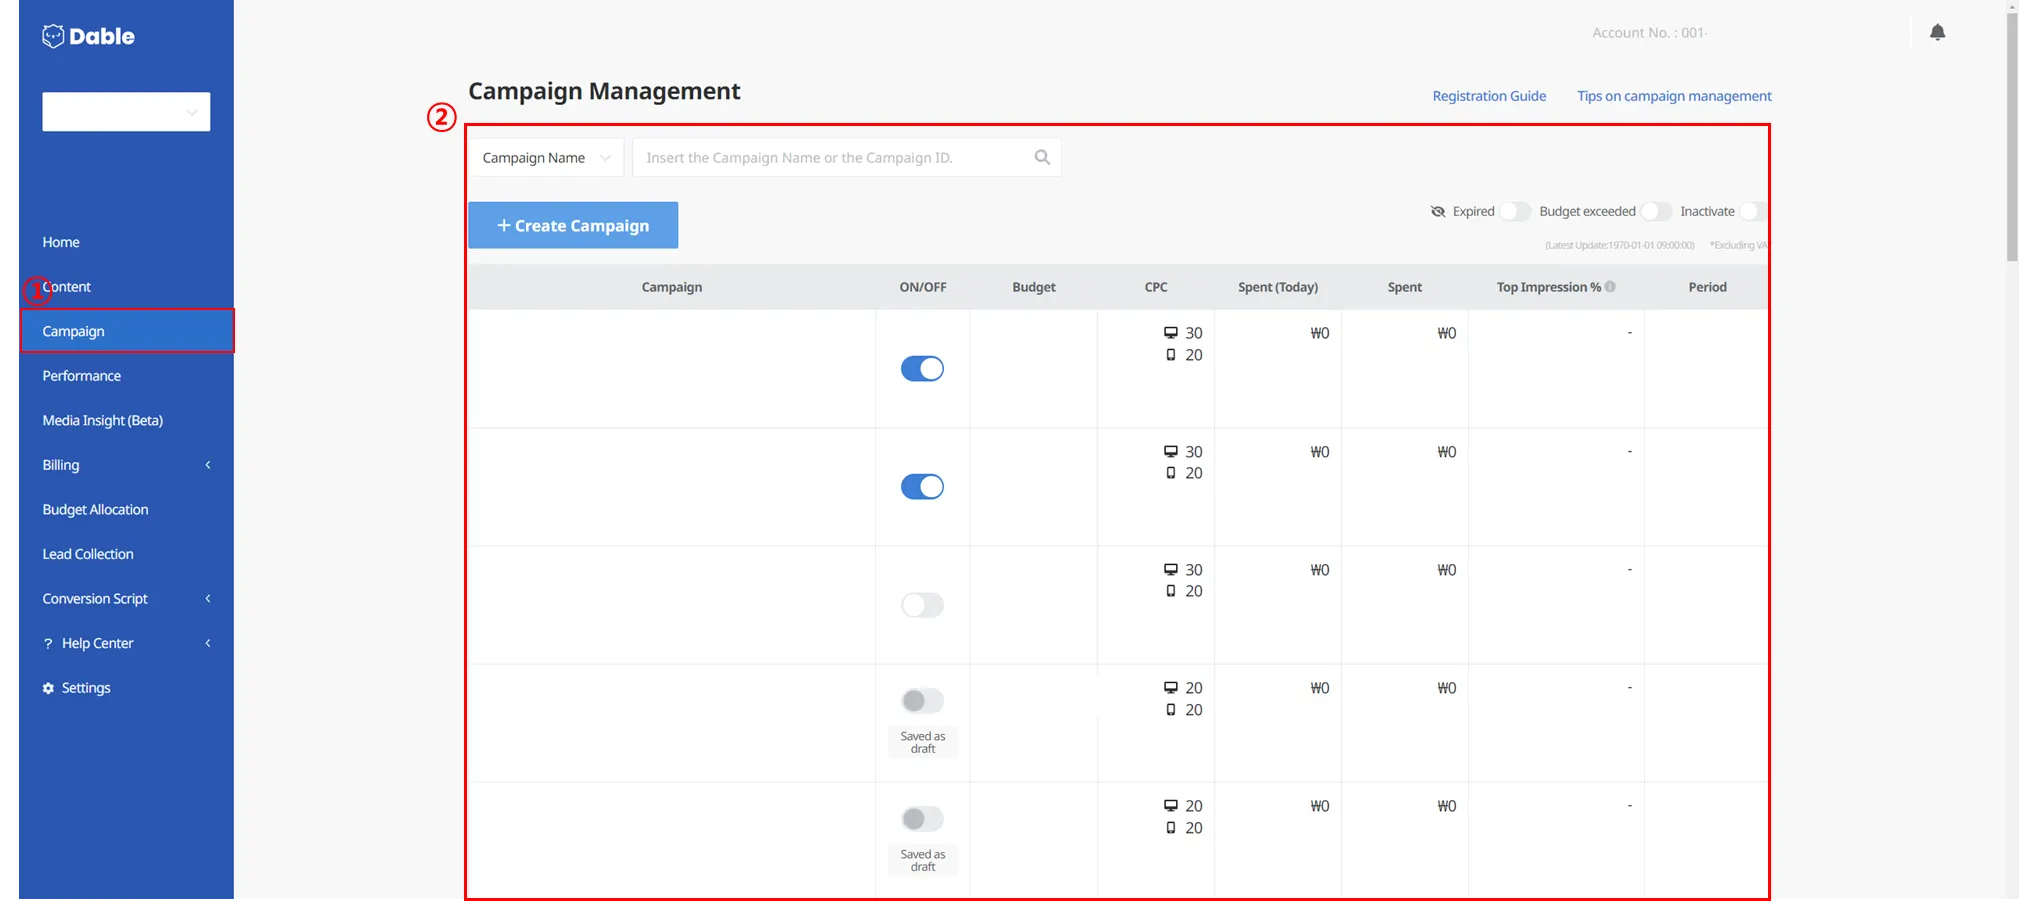Image resolution: width=2019 pixels, height=901 pixels.
Task: Click the Create Campaign button
Action: 573,225
